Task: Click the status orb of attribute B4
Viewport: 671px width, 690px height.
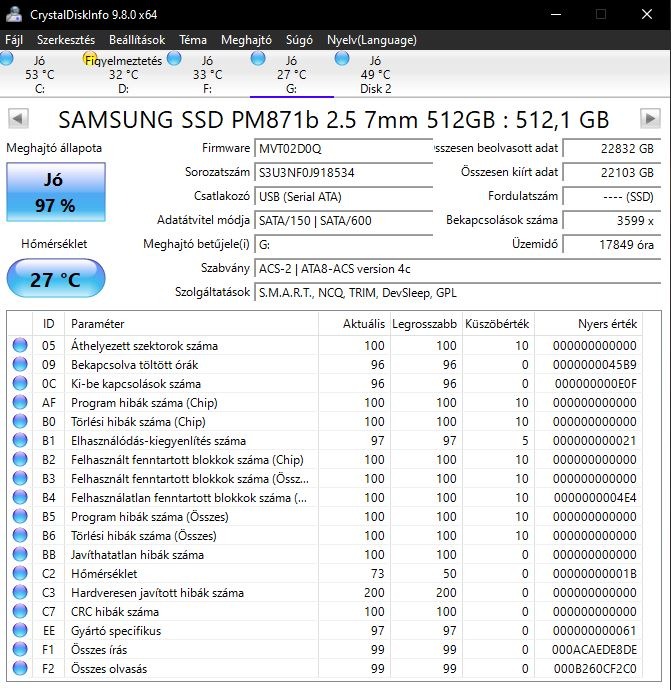Action: pos(20,497)
